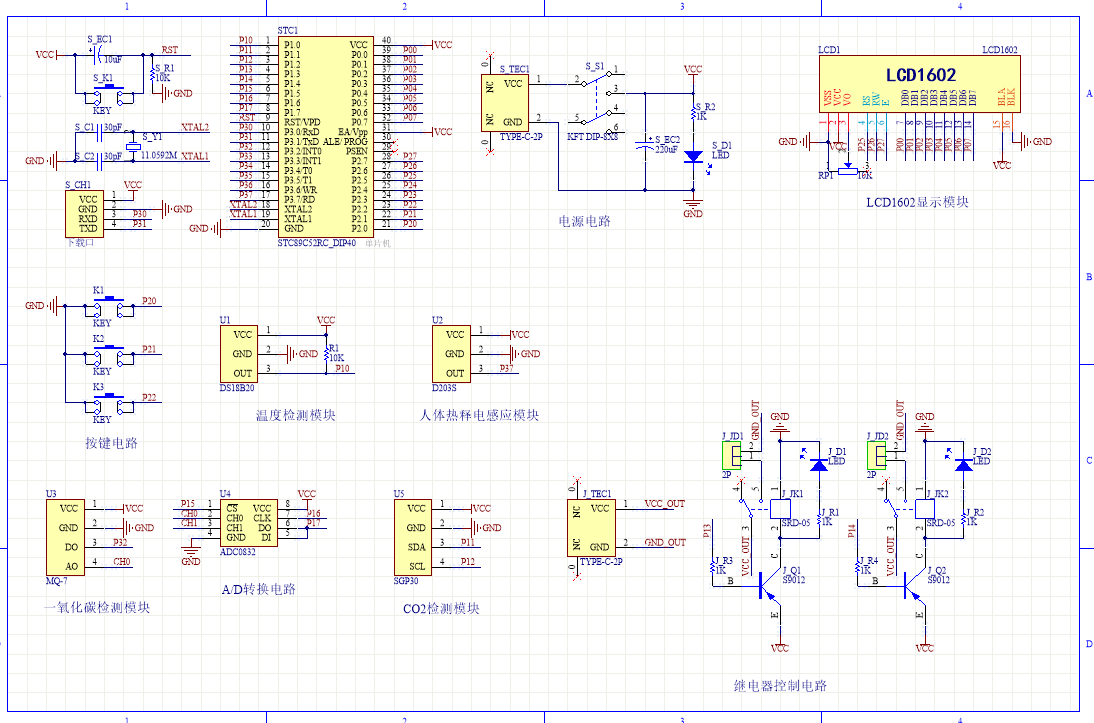The height and width of the screenshot is (723, 1094).
Task: Select the STC89C52RC microcontroller chip body
Action: coord(325,135)
